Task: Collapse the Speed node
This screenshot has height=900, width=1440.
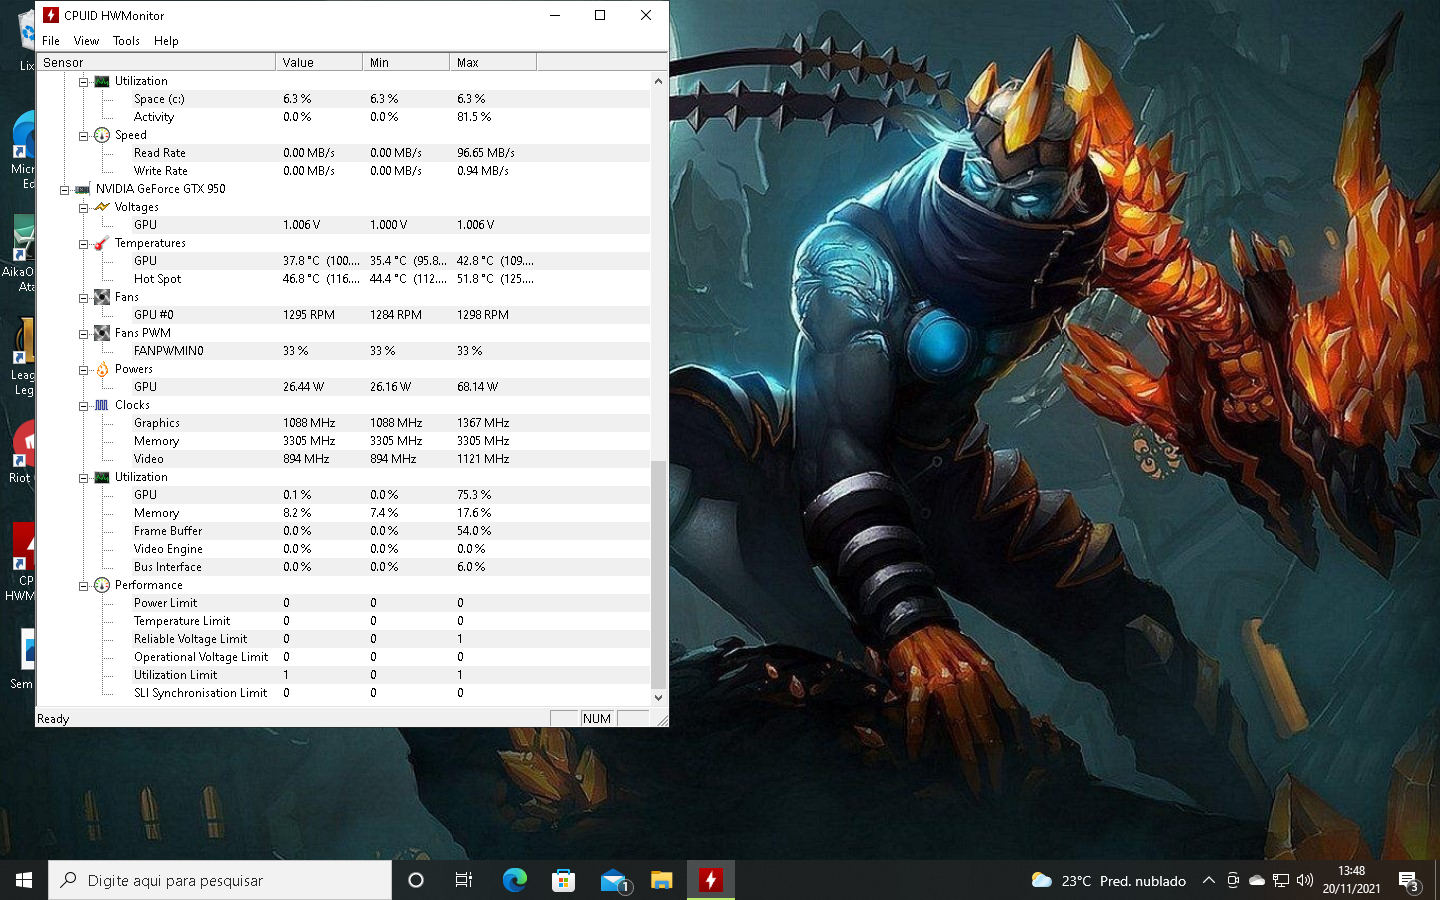Action: pyautogui.click(x=84, y=135)
